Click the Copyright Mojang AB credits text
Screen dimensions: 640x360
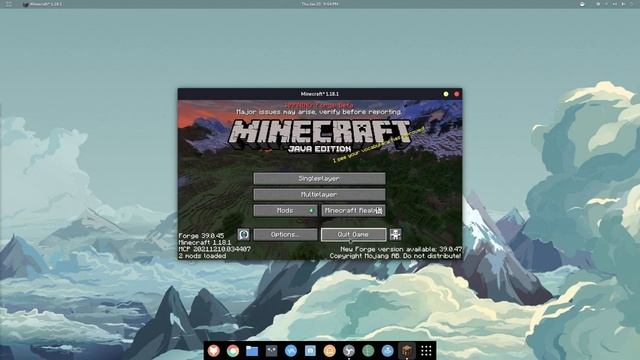[395, 256]
